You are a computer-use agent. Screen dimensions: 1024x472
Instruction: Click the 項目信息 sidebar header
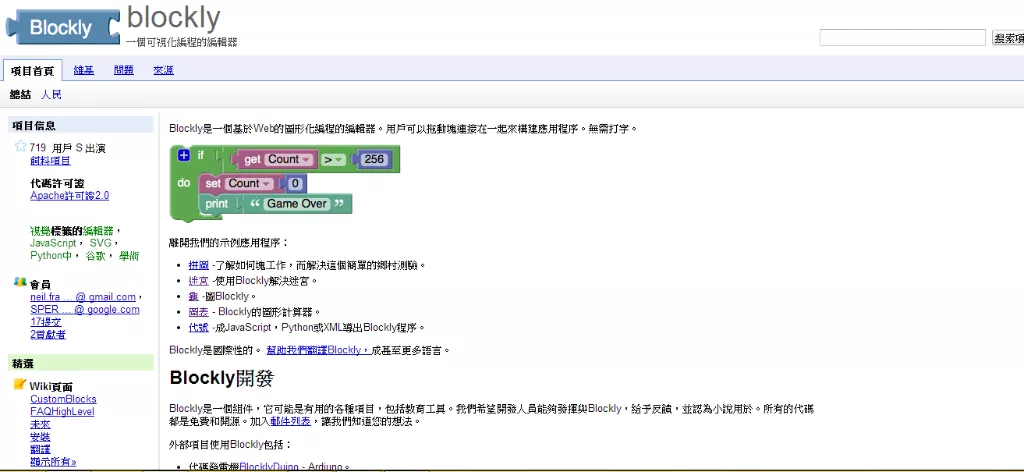[81, 125]
